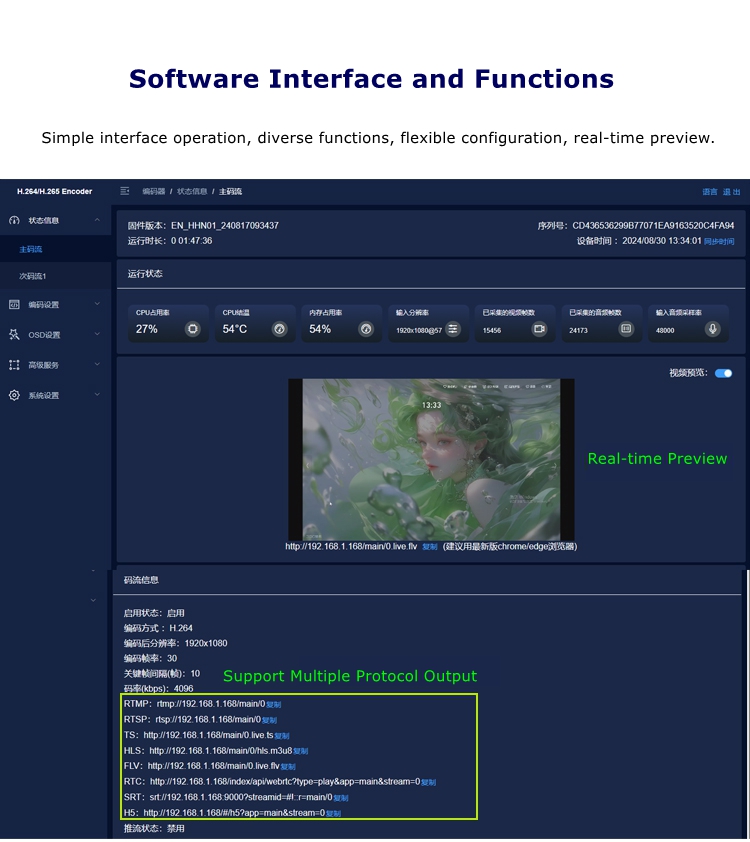Copy the TS stream address

point(282,736)
